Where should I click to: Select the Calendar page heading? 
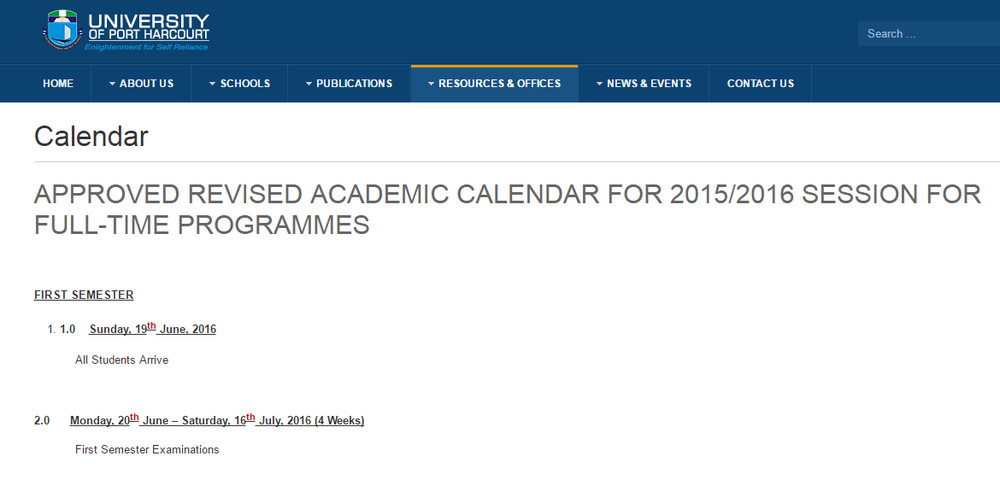pyautogui.click(x=91, y=136)
